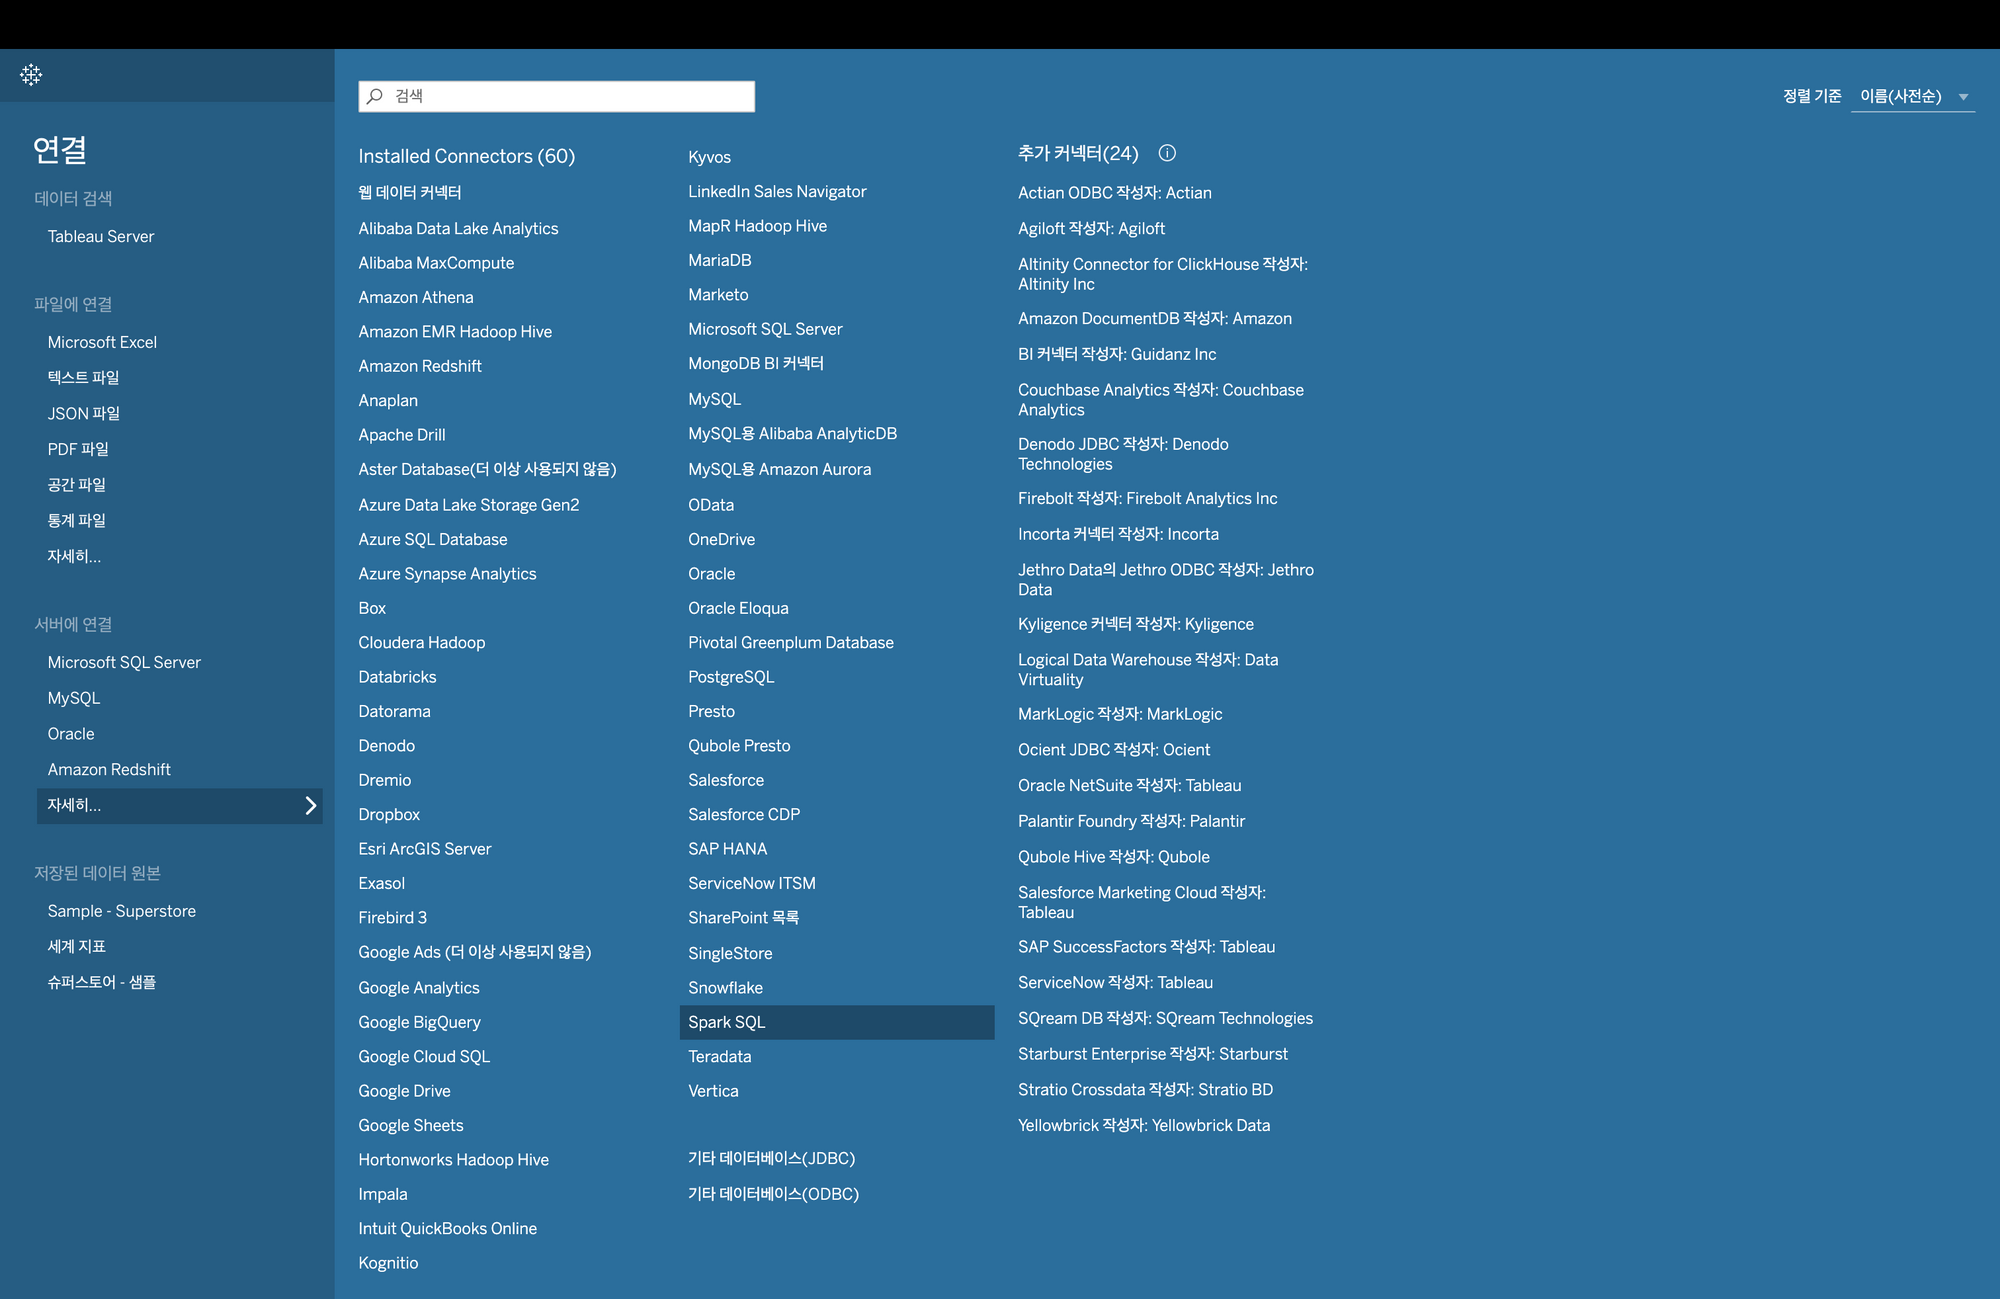Viewport: 2000px width, 1299px height.
Task: Choose Snowflake connector
Action: pyautogui.click(x=725, y=988)
